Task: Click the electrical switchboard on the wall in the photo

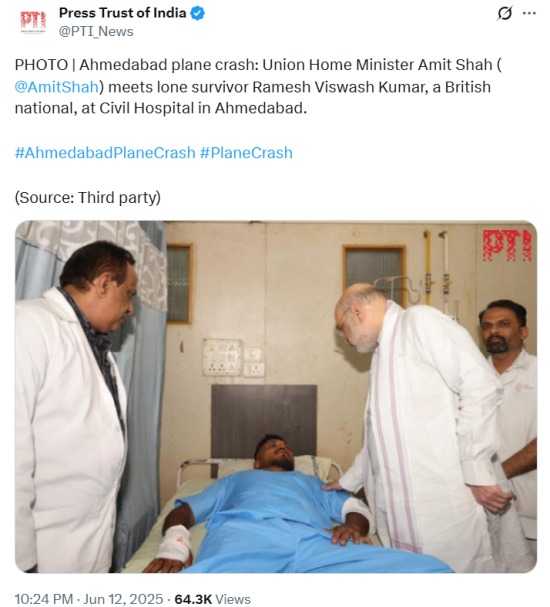Action: (x=223, y=357)
